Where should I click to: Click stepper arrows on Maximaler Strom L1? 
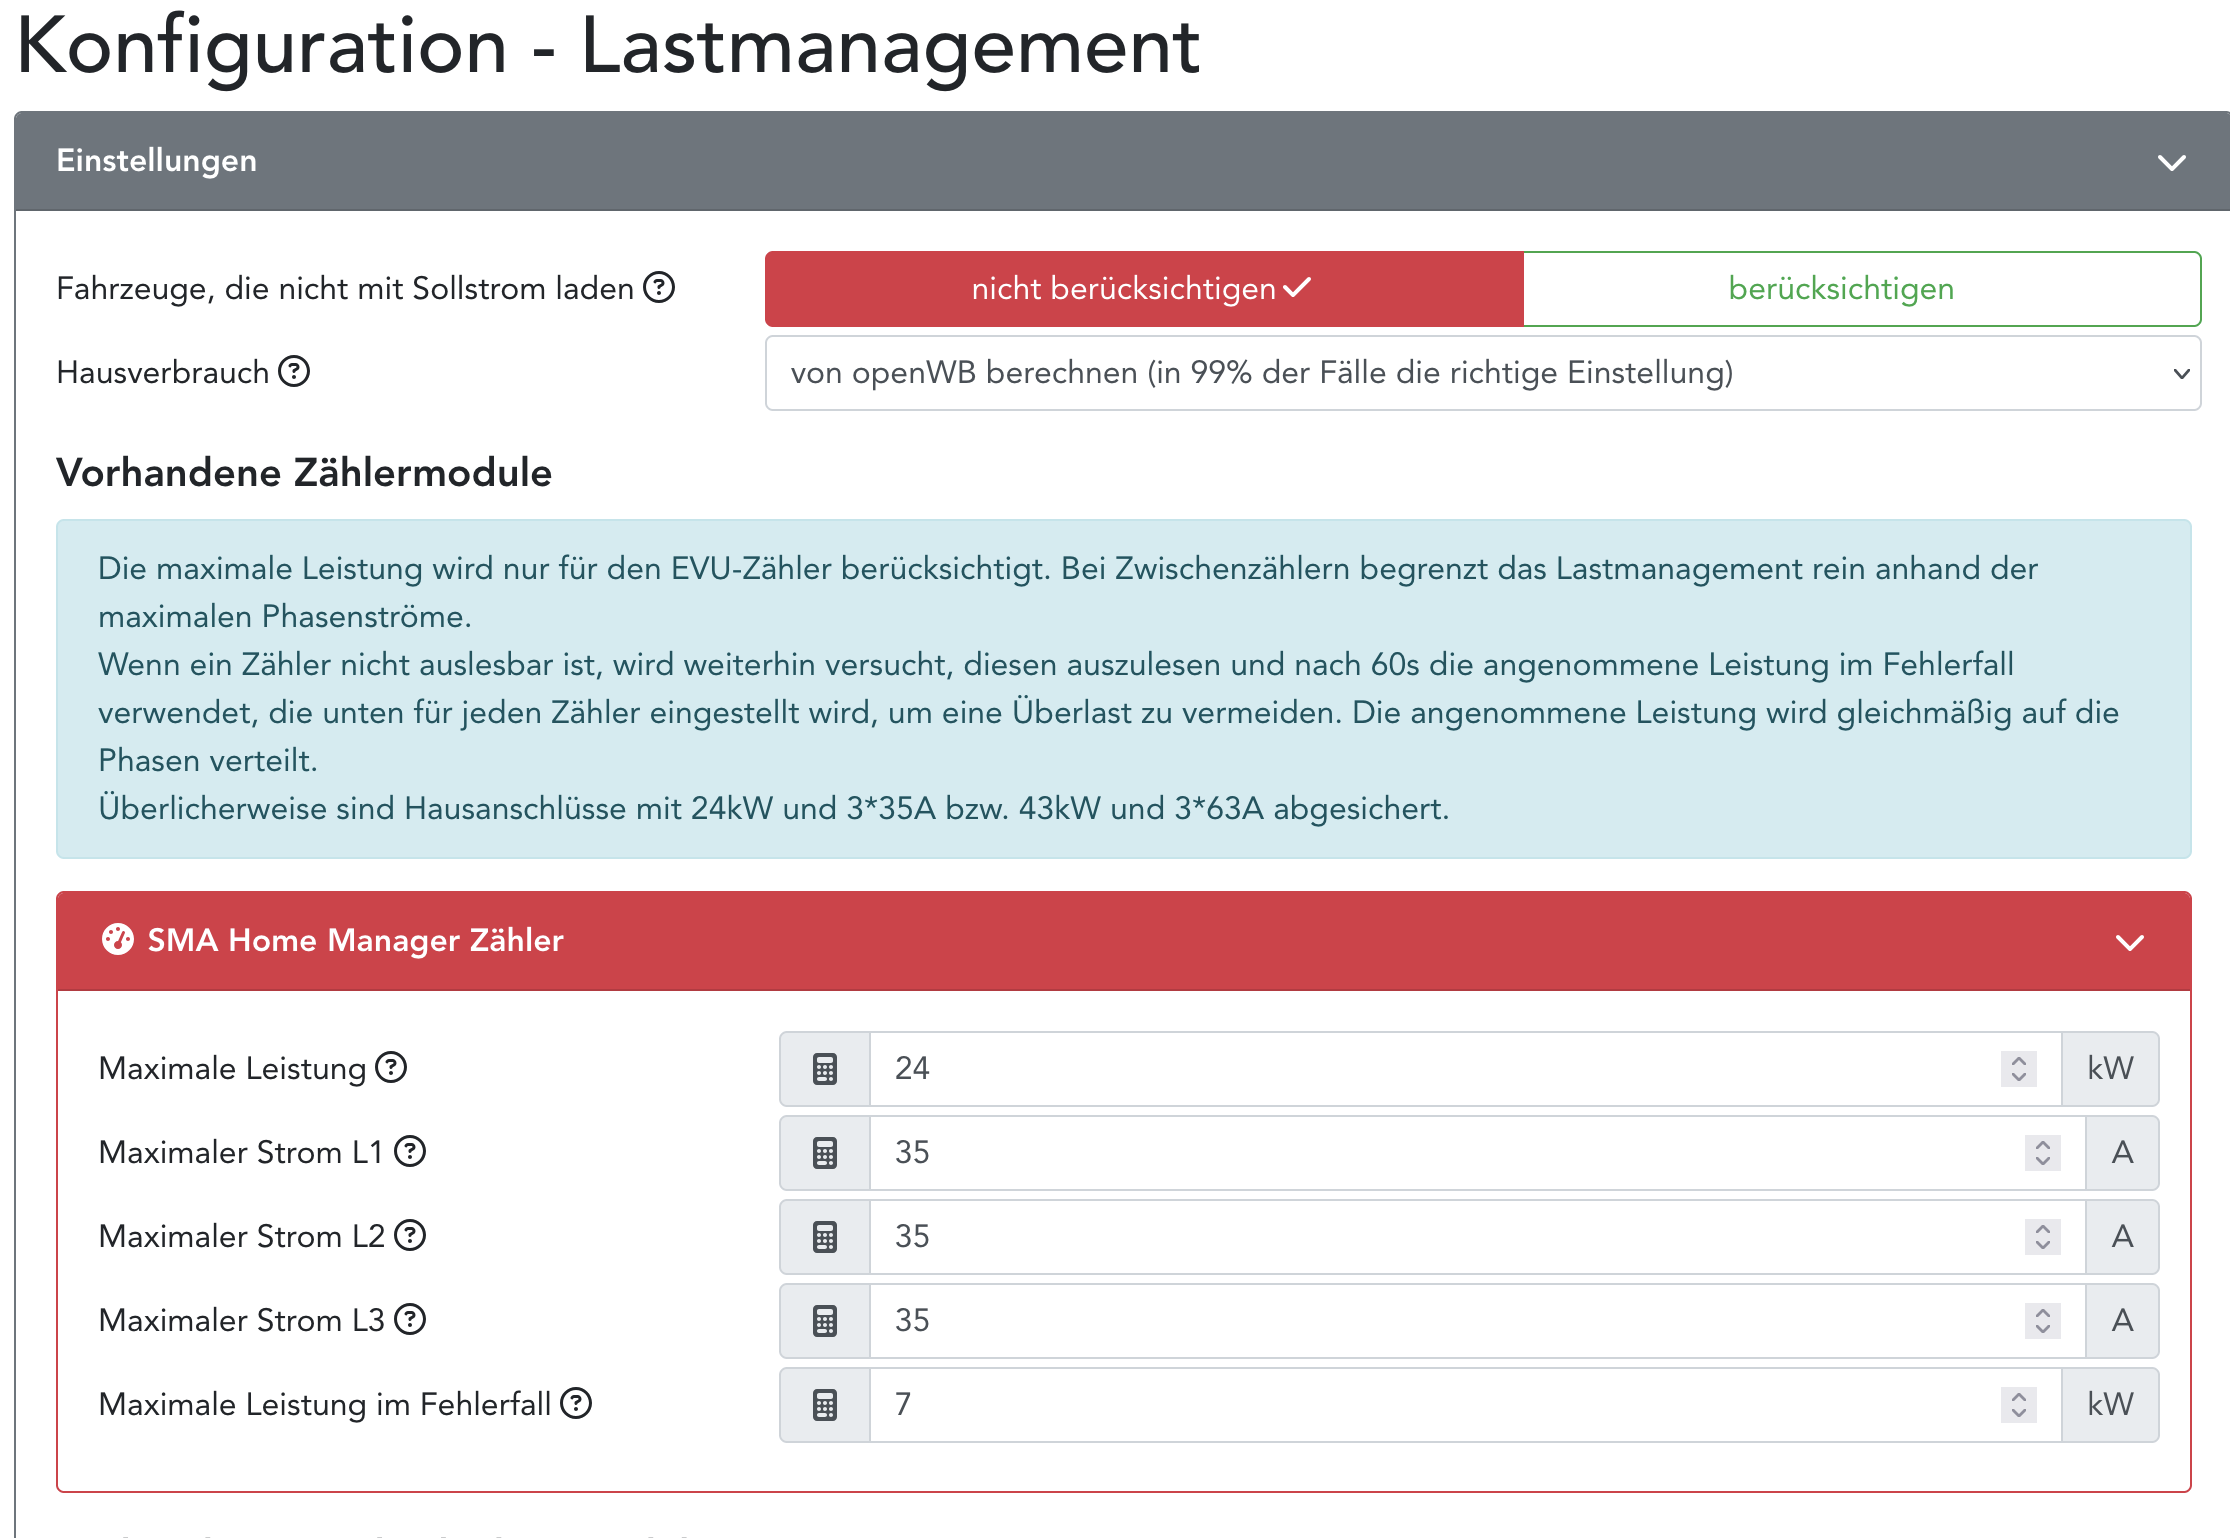2043,1153
